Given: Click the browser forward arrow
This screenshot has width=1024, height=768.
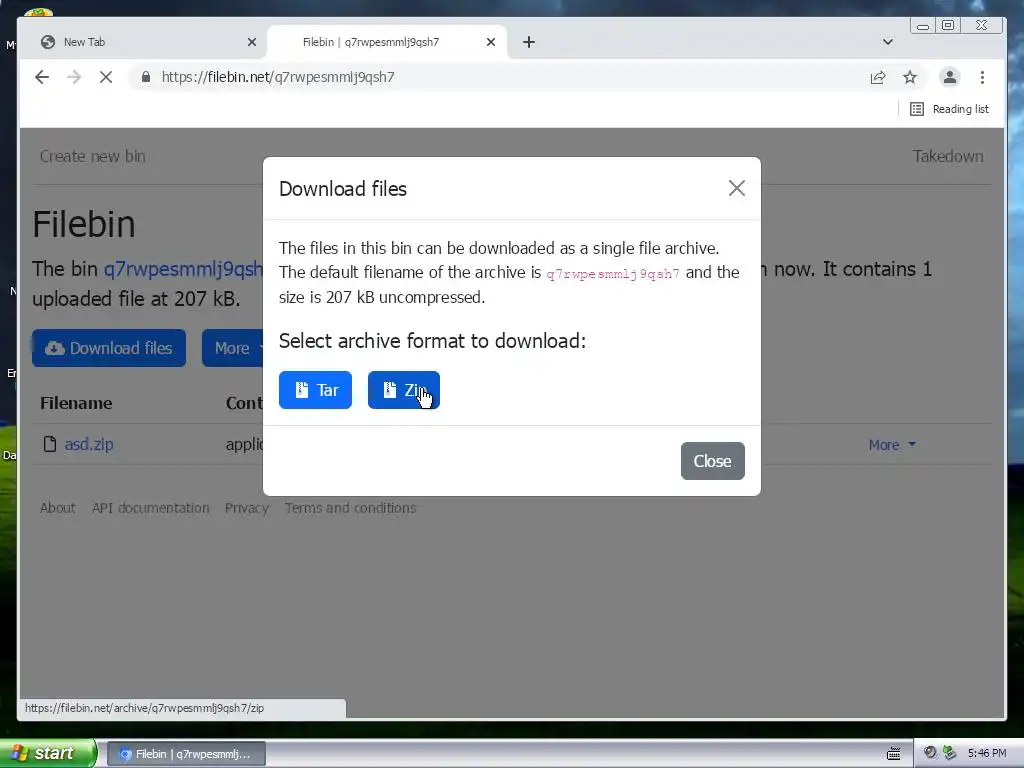Looking at the screenshot, I should coord(74,77).
